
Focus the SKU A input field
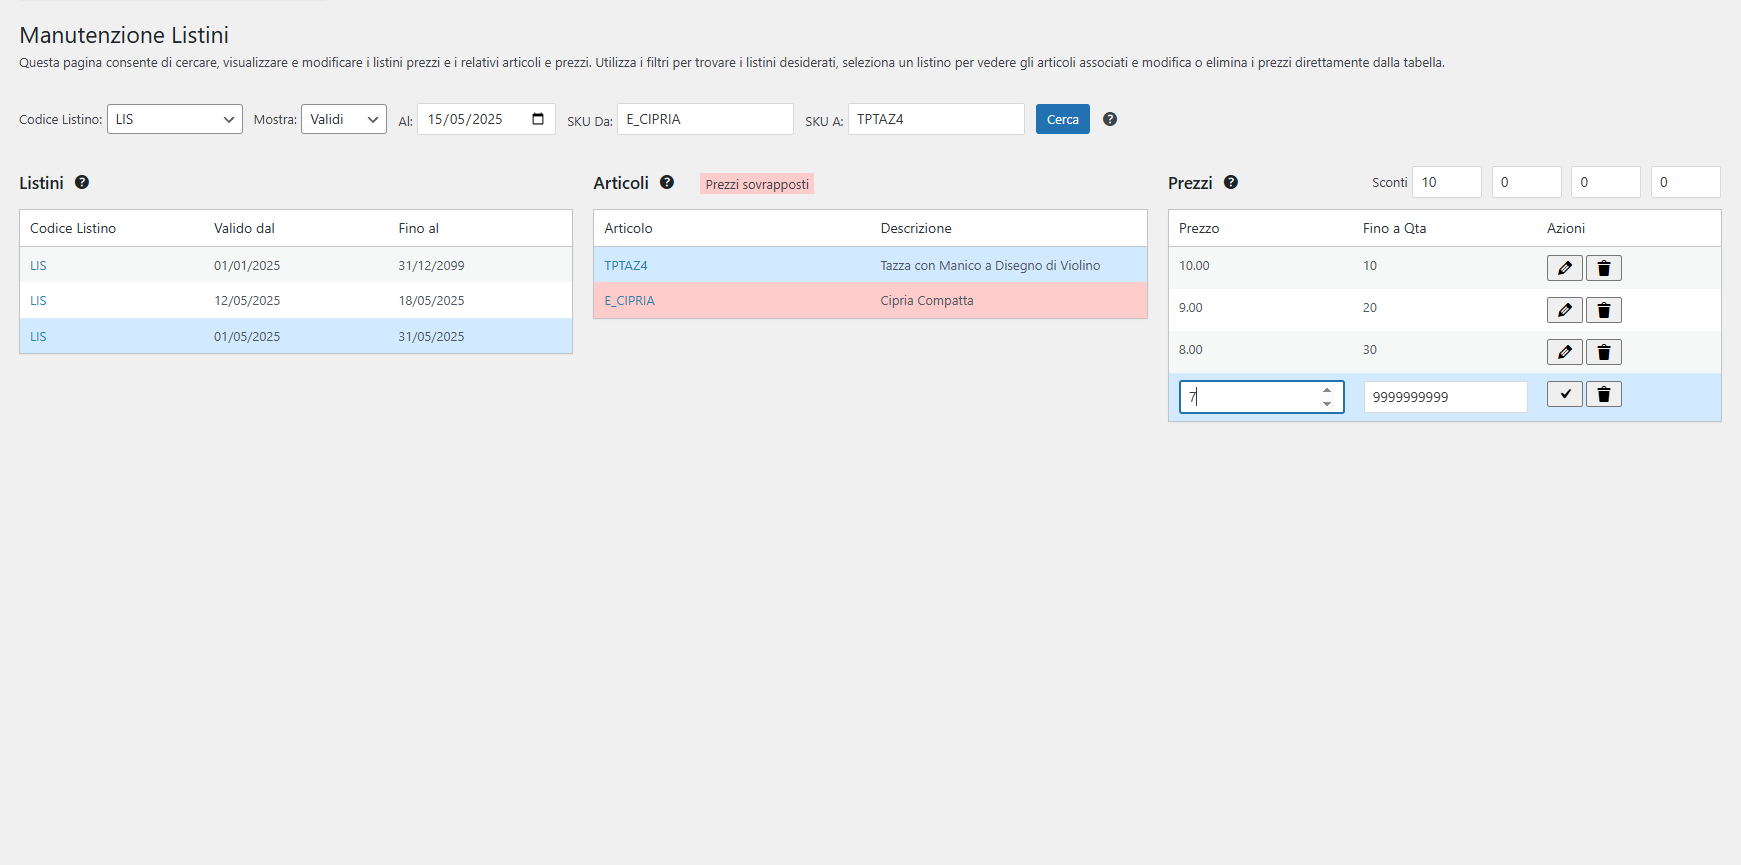(936, 119)
